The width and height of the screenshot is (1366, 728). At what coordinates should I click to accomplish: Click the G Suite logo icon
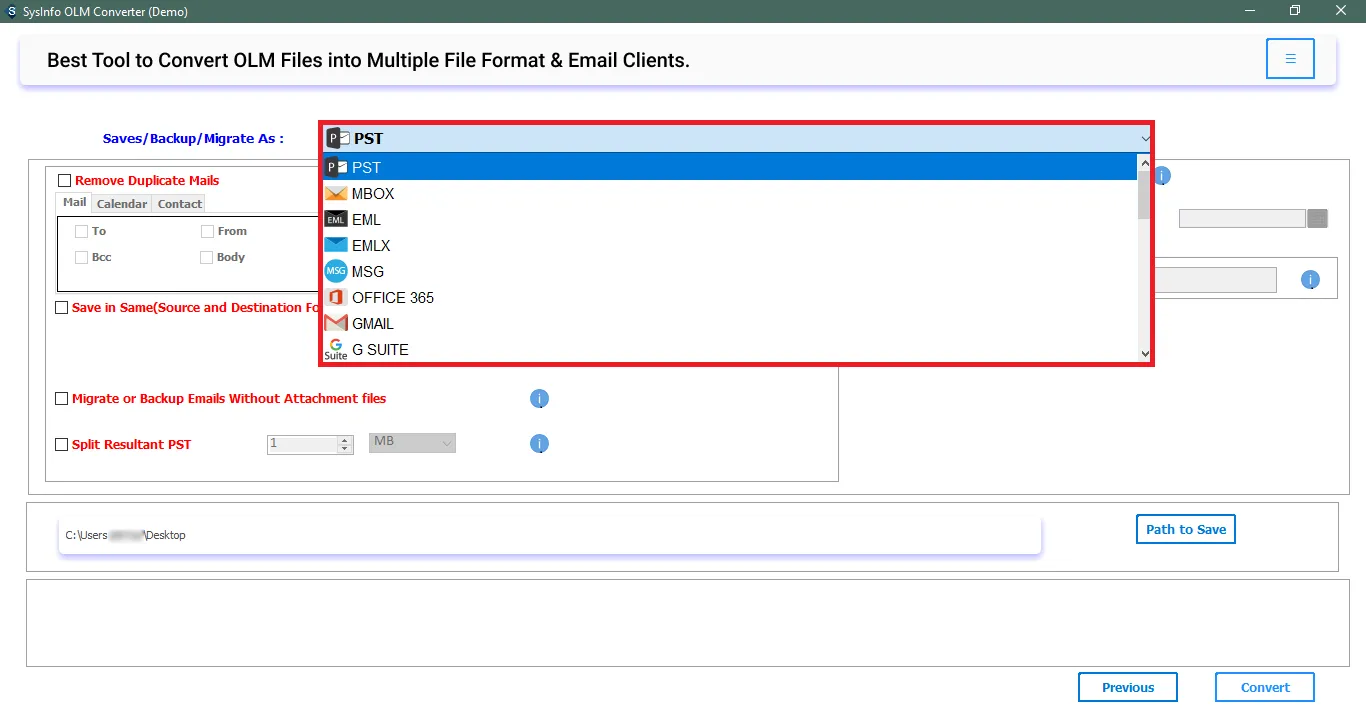[336, 350]
